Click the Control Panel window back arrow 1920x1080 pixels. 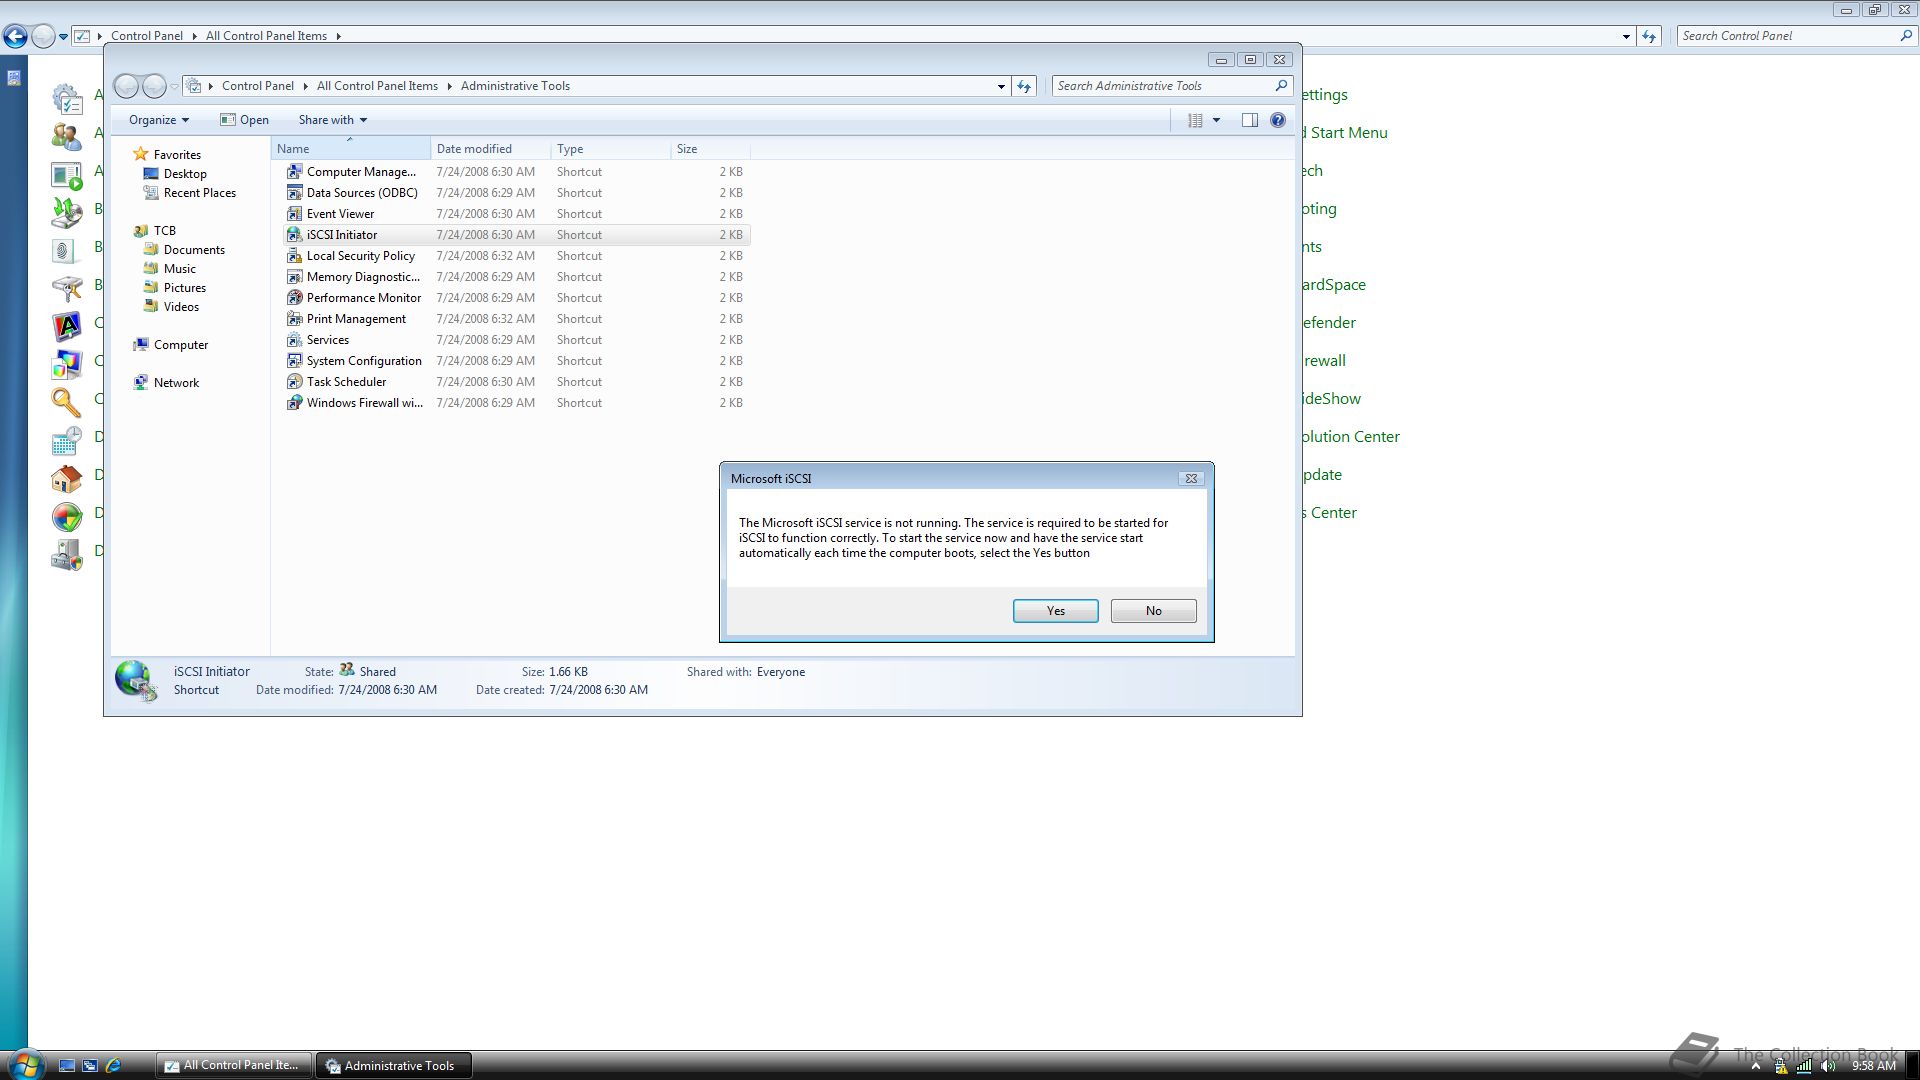(x=14, y=36)
